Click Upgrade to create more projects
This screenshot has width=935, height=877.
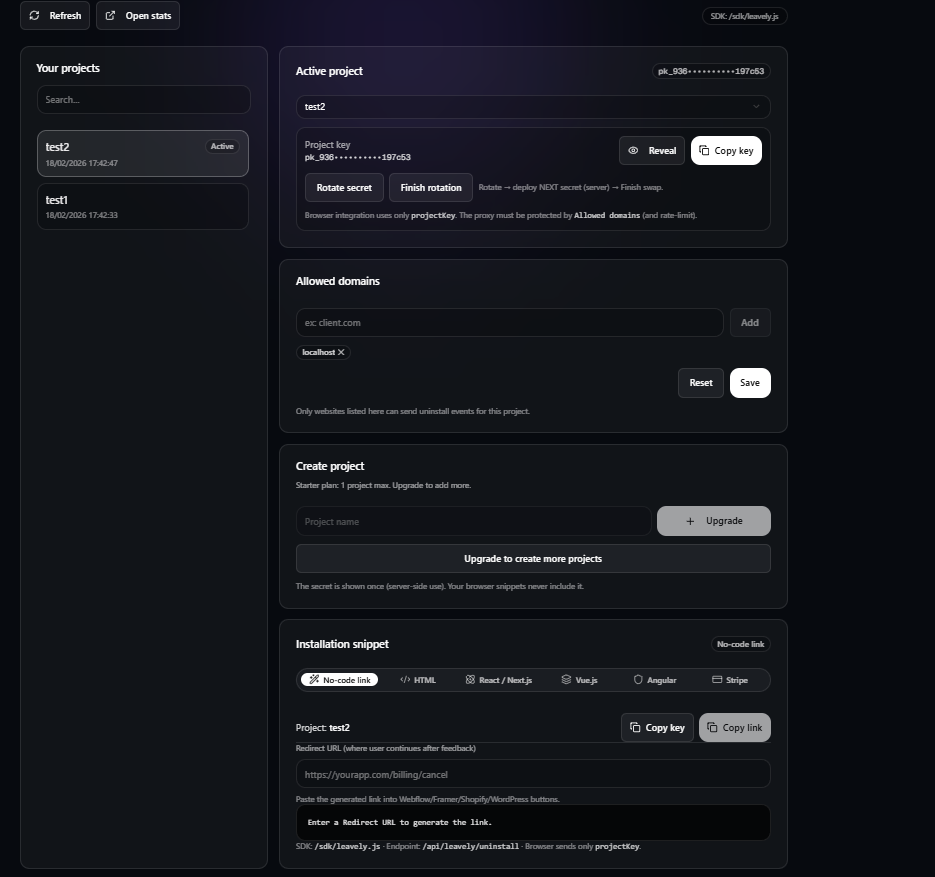point(532,558)
